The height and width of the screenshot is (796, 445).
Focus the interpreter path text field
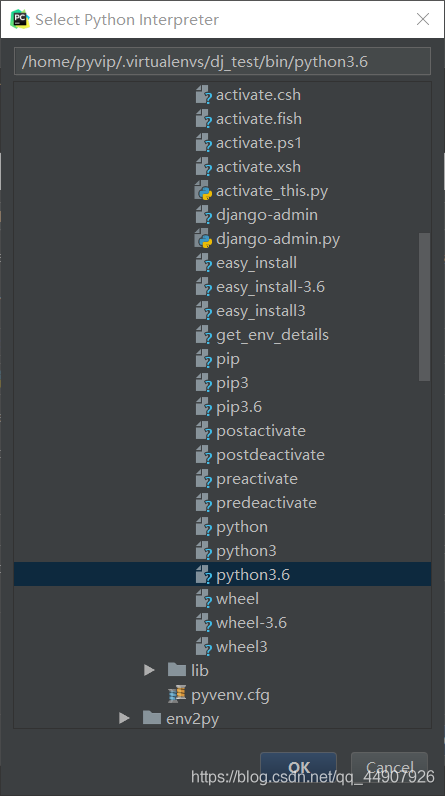(222, 61)
